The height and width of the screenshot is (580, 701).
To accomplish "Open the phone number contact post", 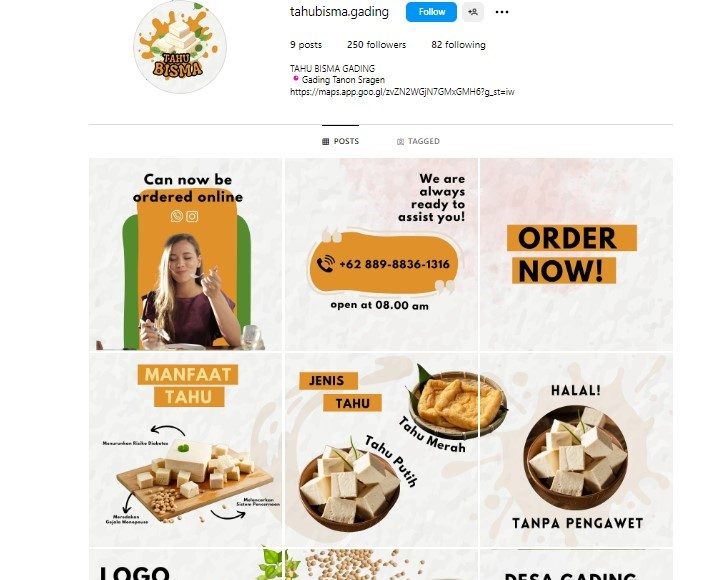I will click(x=381, y=254).
